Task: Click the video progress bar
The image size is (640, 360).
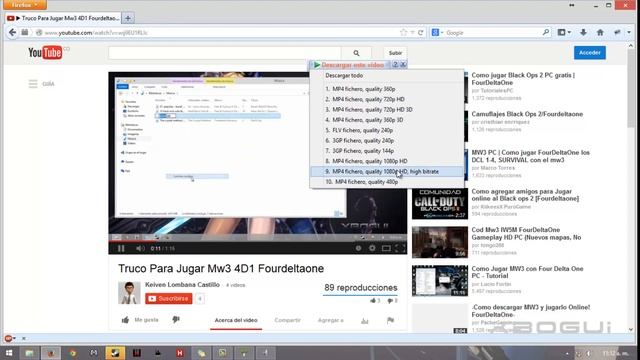Action: pyautogui.click(x=258, y=241)
